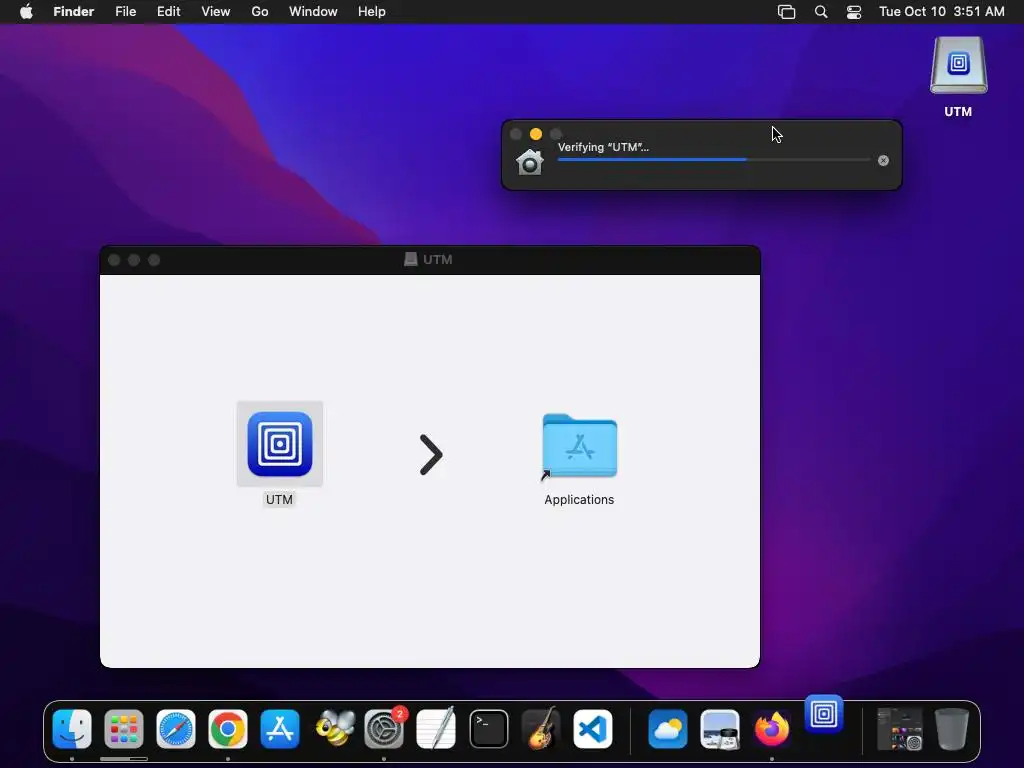
Task: Launch Terminal from the Dock
Action: point(488,729)
